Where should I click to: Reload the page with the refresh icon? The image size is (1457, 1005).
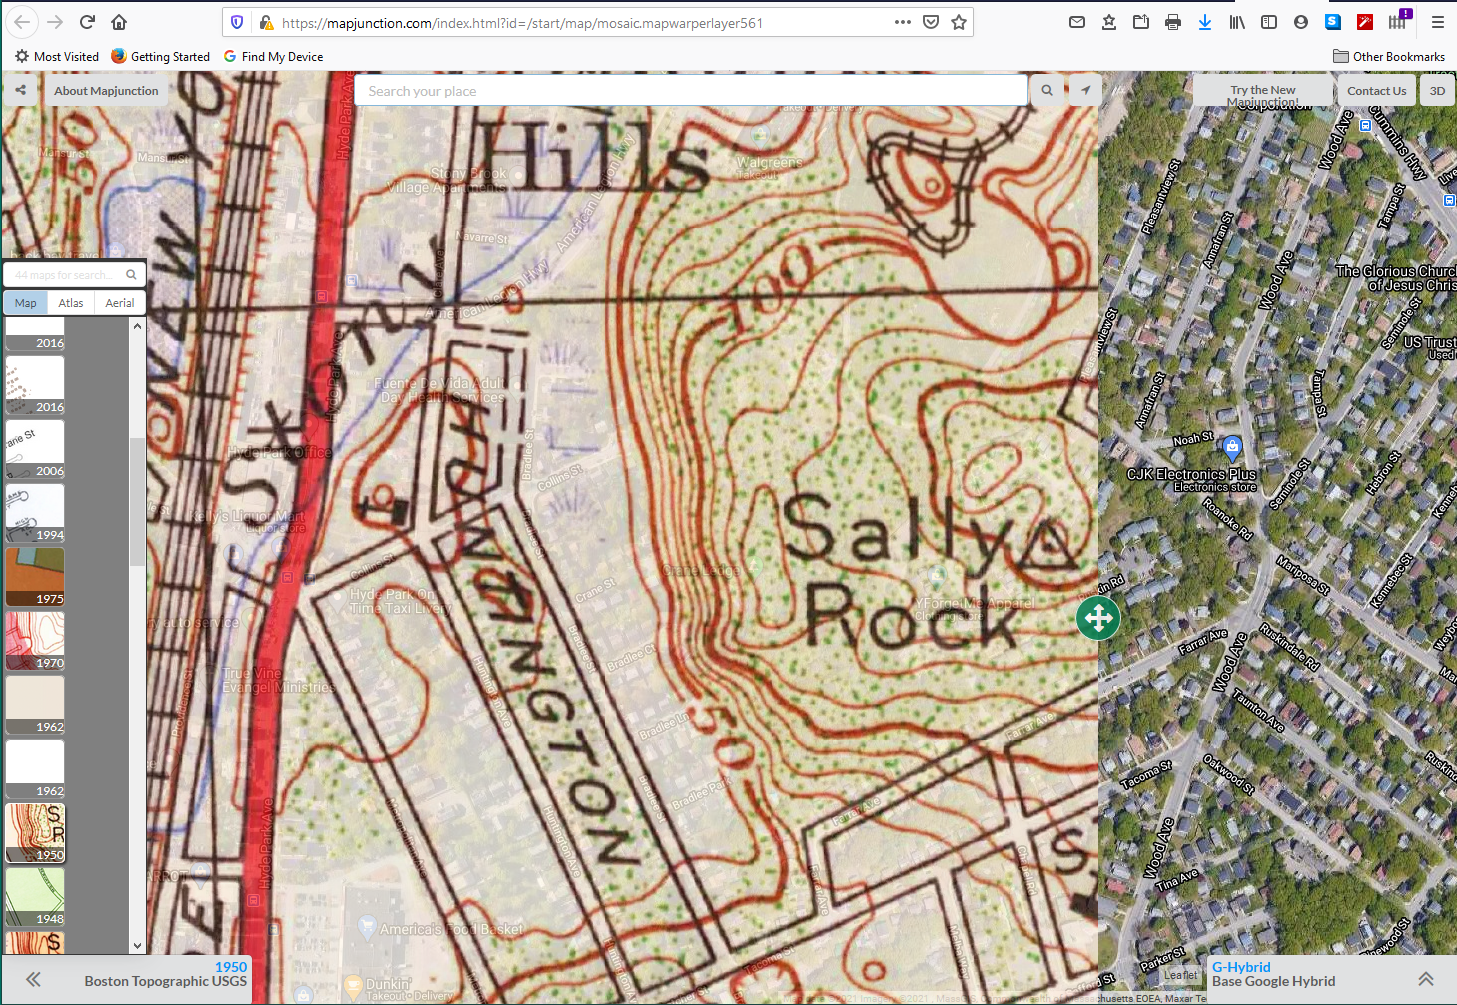[x=86, y=22]
